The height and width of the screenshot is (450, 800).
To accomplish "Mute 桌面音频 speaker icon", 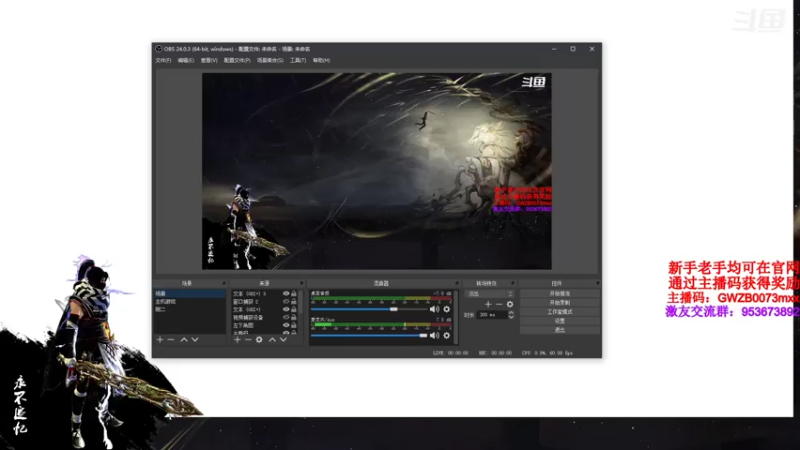I will point(434,309).
